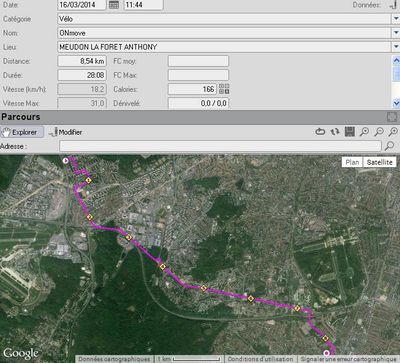Activate Modifier route editing mode
The height and width of the screenshot is (363, 400).
pos(66,132)
